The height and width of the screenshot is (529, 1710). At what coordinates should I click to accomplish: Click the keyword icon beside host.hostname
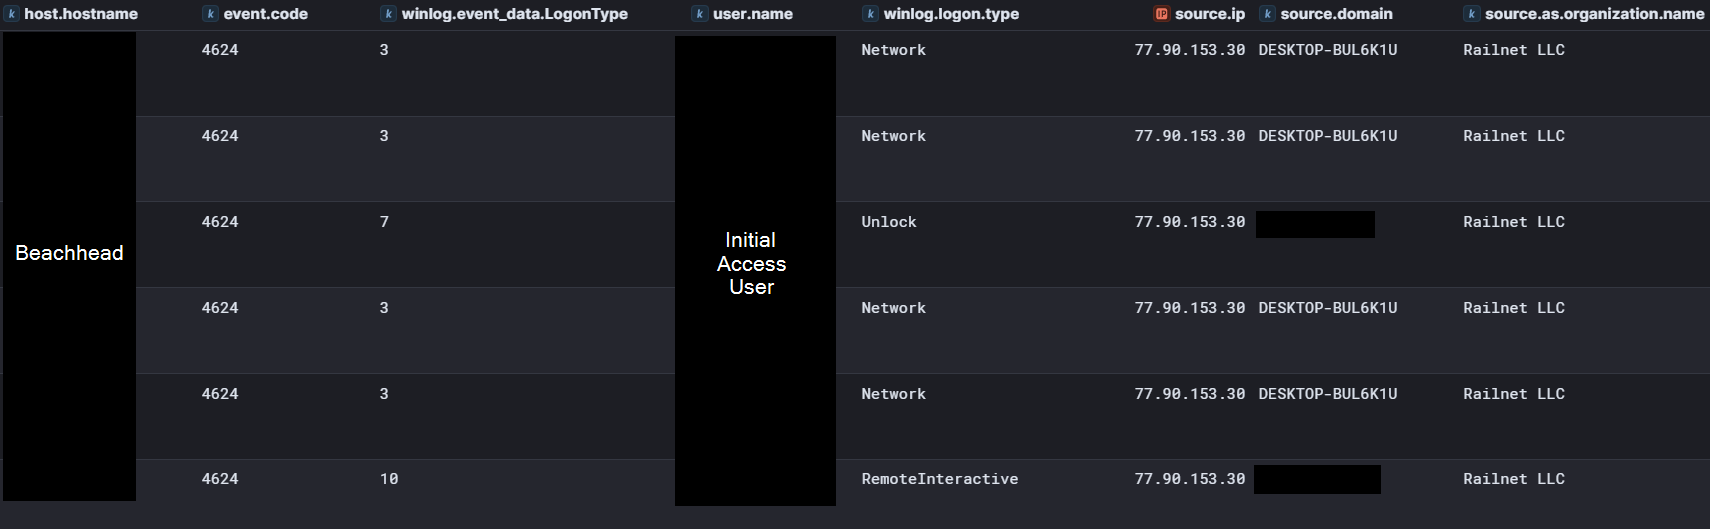[x=12, y=14]
